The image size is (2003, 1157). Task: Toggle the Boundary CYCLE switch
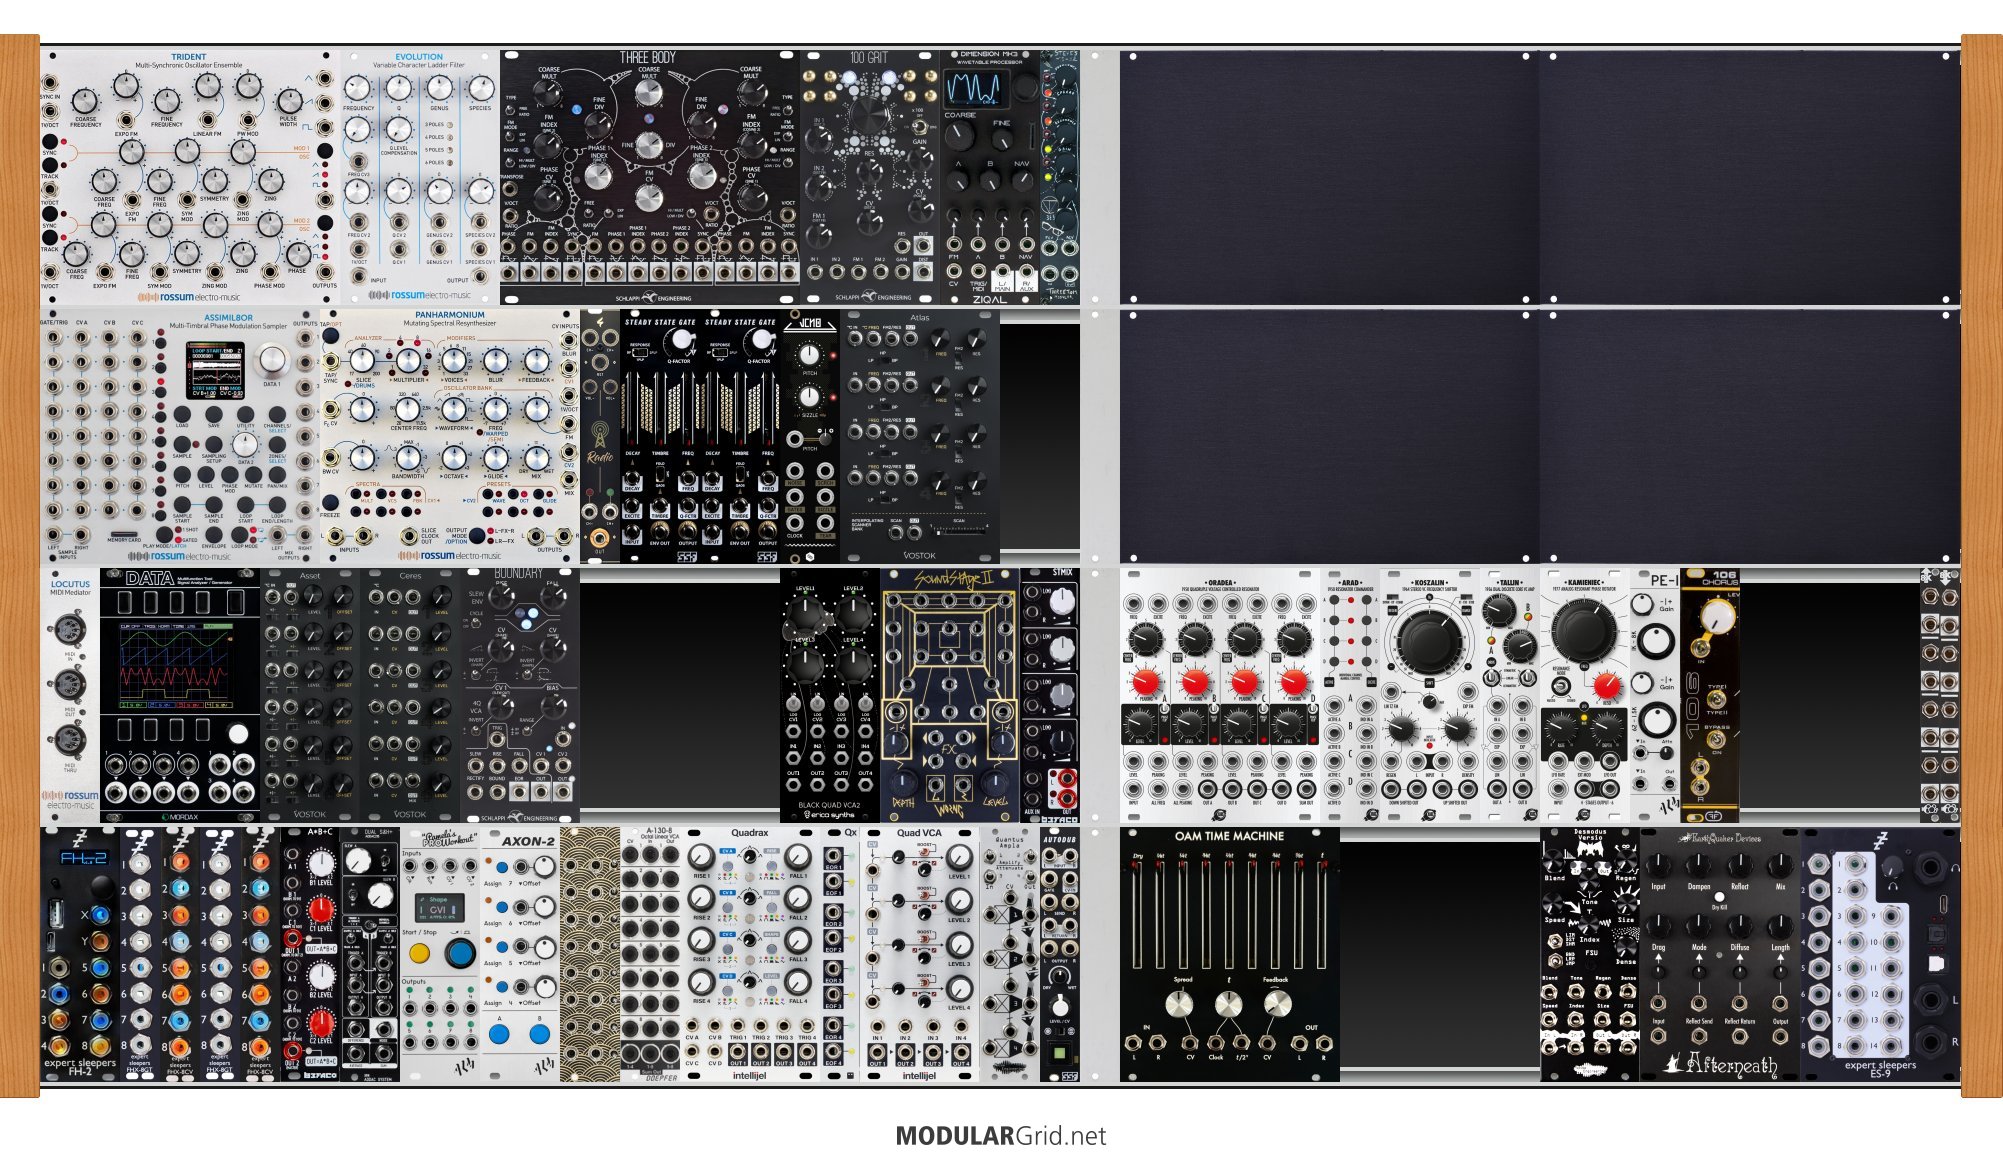click(476, 625)
